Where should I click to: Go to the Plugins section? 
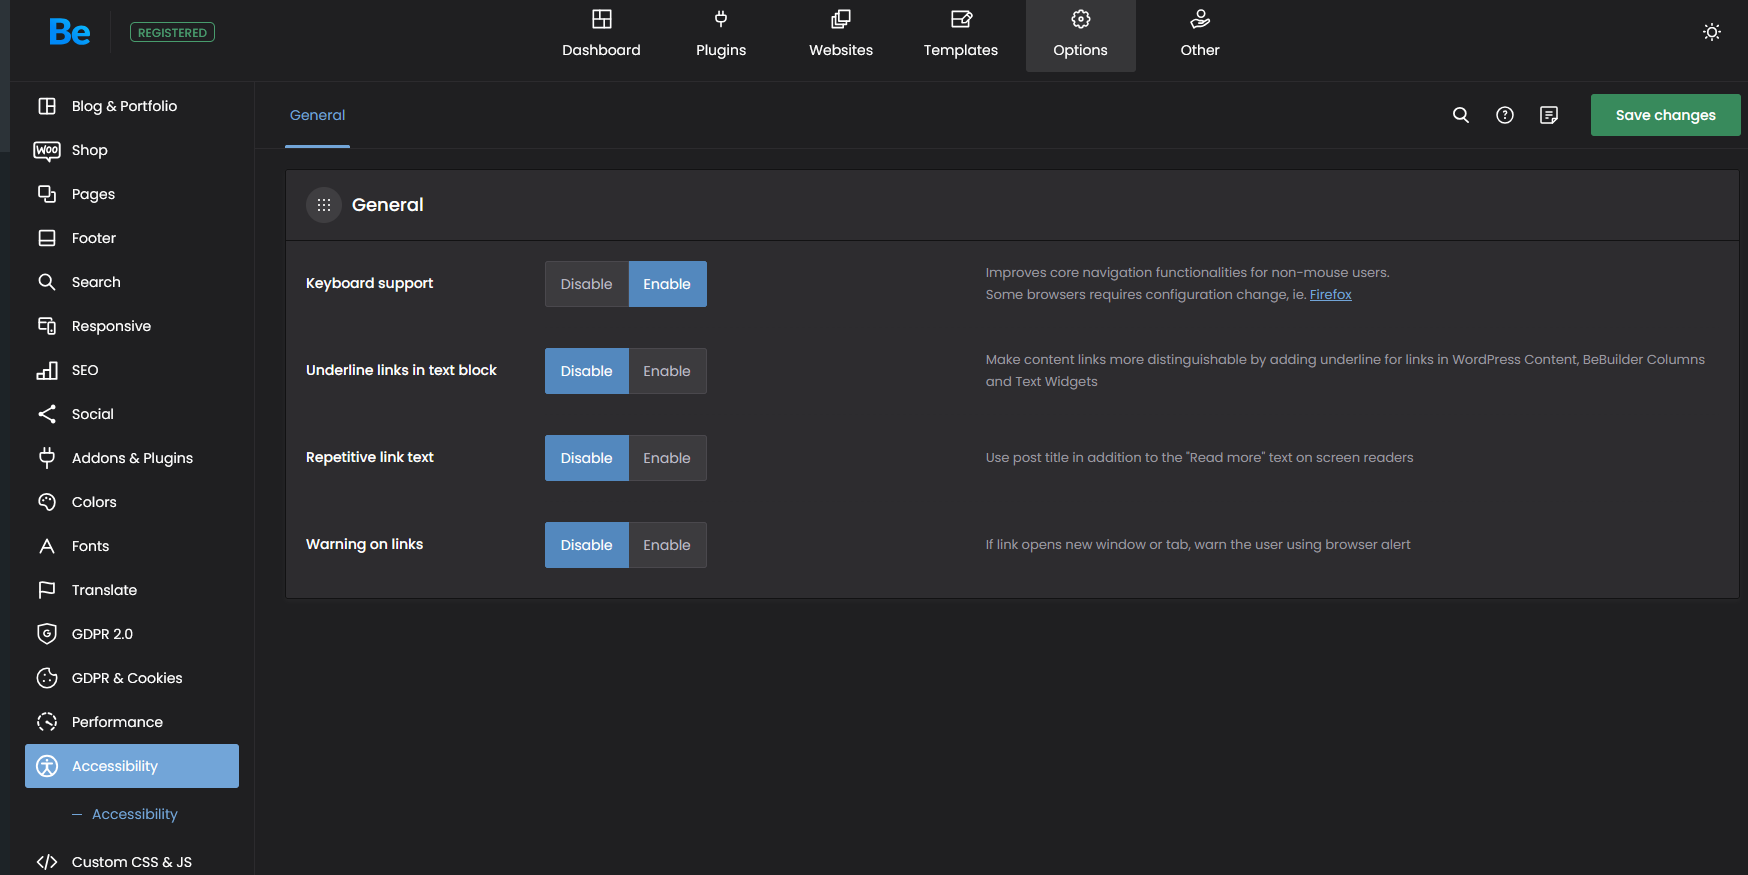721,35
